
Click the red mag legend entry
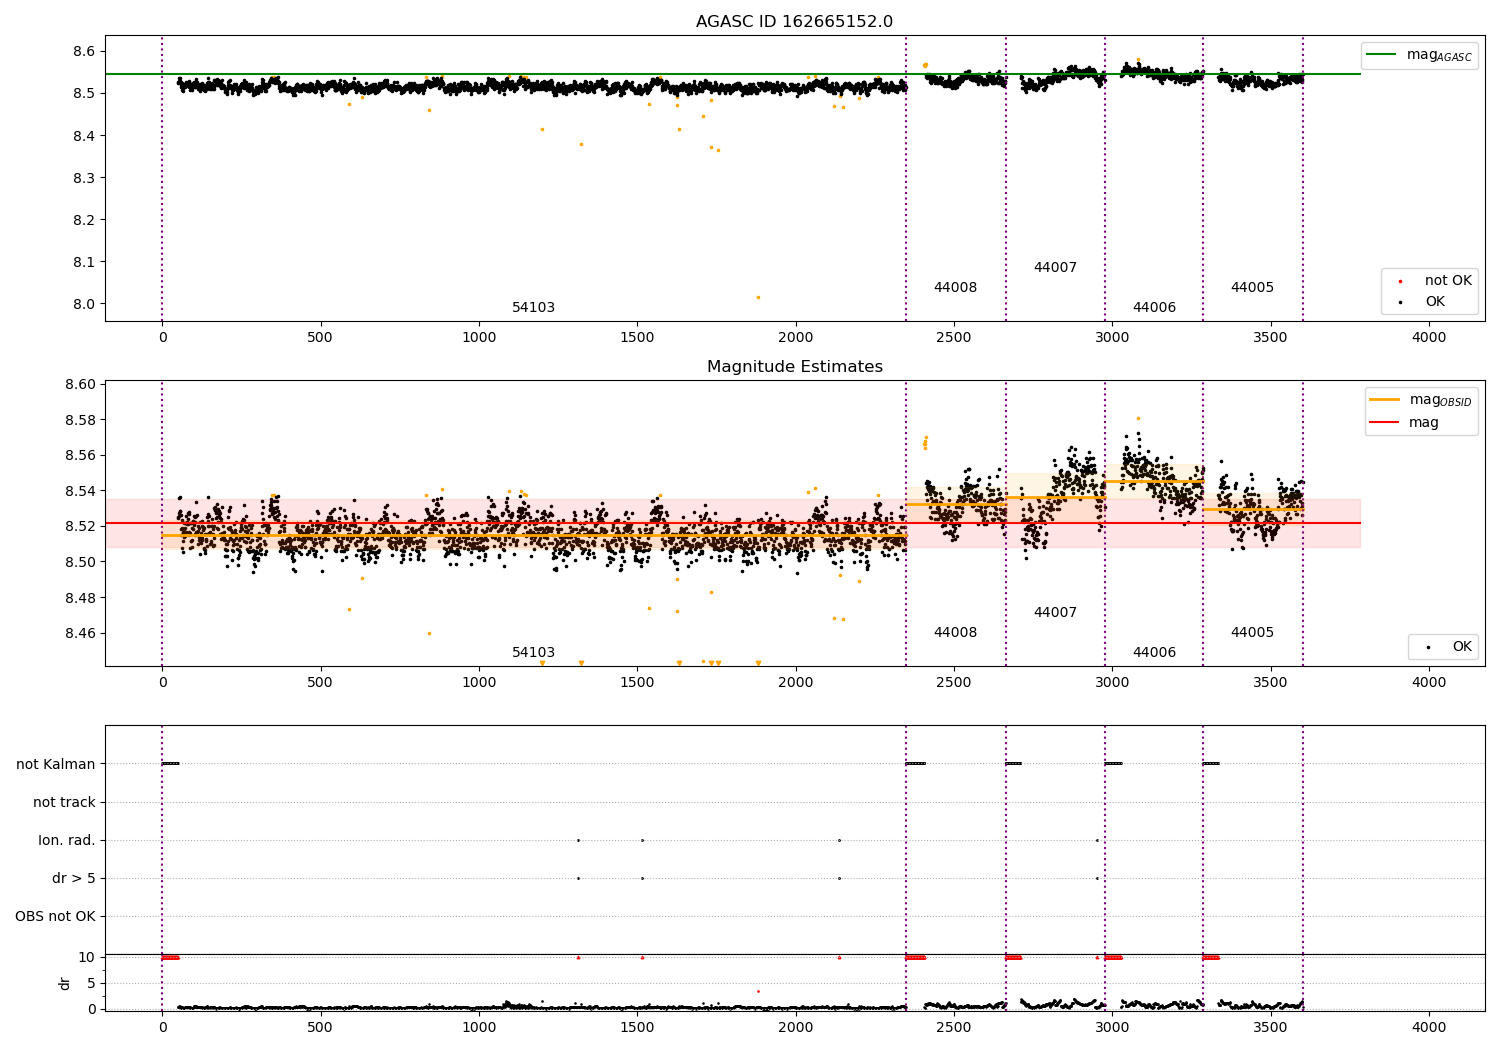click(x=1405, y=423)
